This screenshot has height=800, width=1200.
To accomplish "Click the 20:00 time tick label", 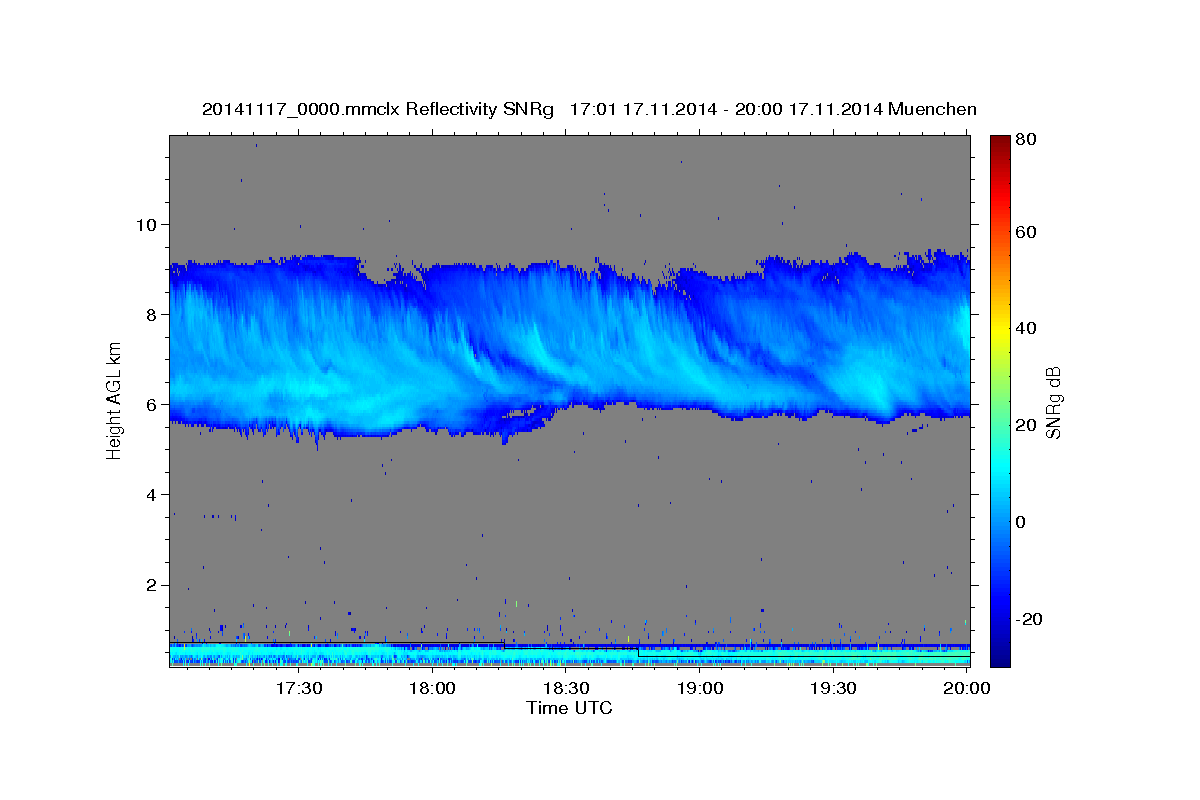I will click(967, 688).
